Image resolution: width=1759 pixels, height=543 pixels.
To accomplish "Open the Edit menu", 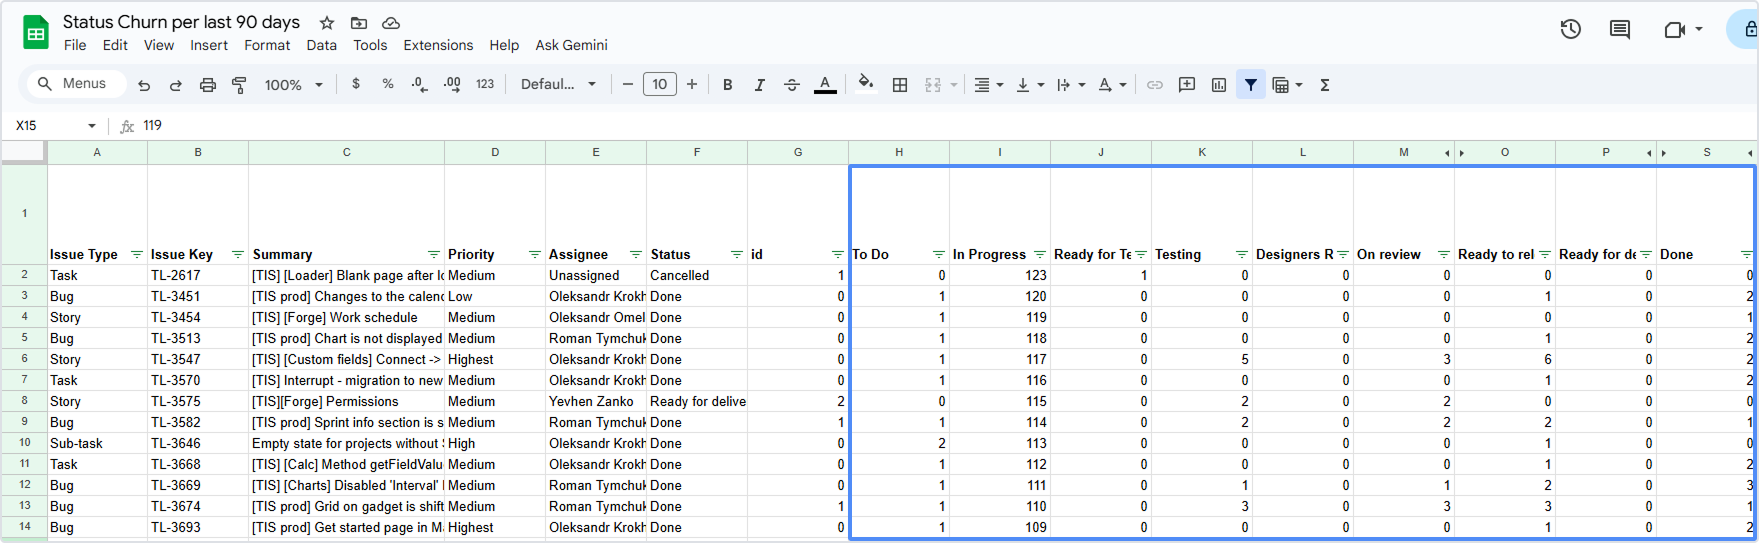I will tap(115, 45).
